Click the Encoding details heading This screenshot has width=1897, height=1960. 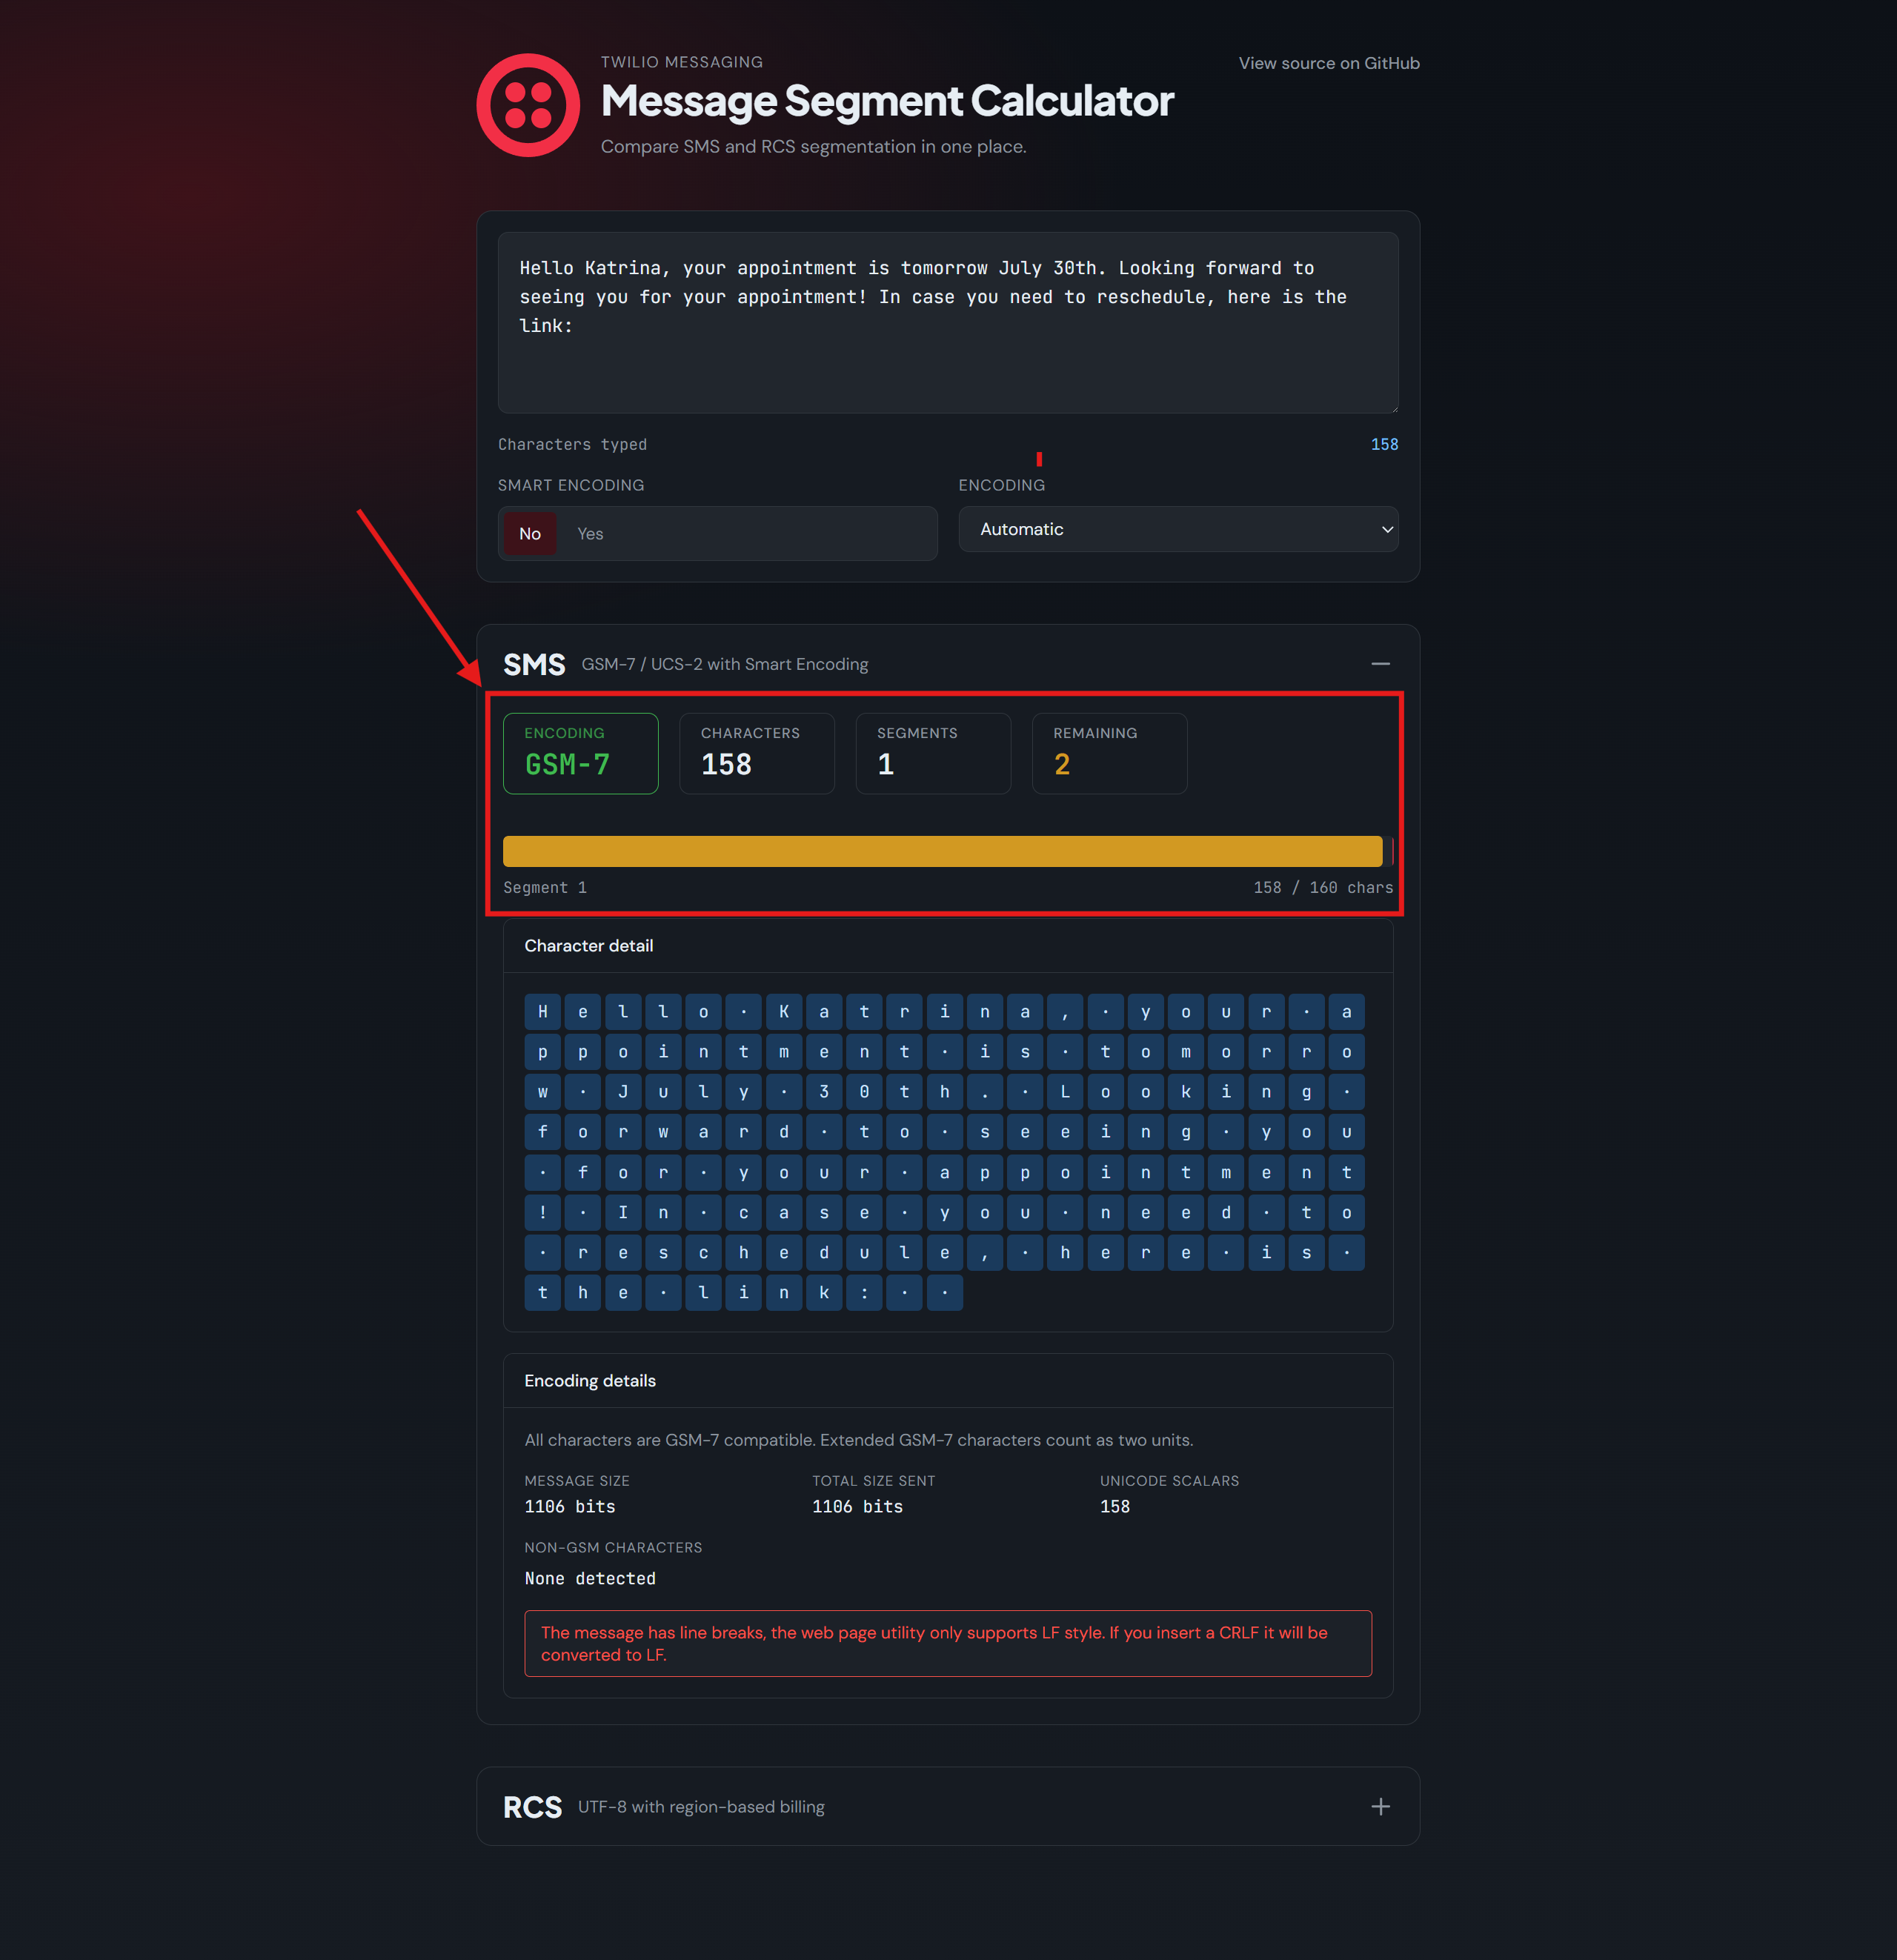pos(590,1380)
